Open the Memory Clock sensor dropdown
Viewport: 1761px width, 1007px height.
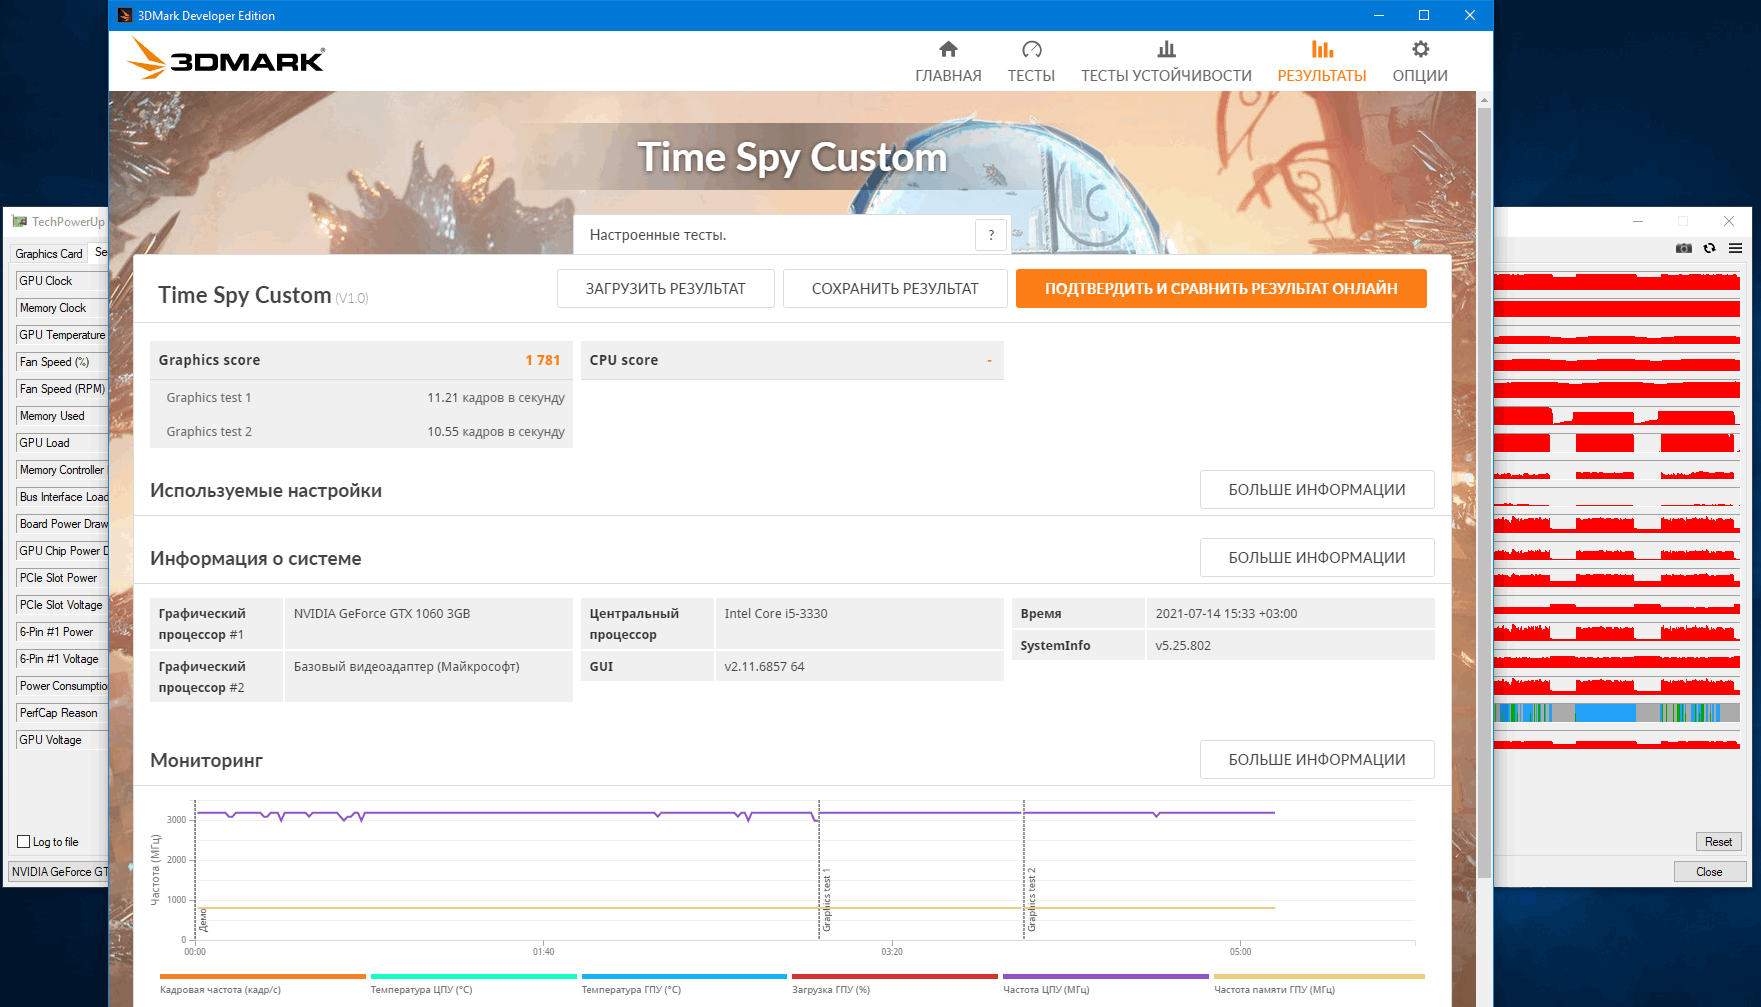tap(61, 308)
